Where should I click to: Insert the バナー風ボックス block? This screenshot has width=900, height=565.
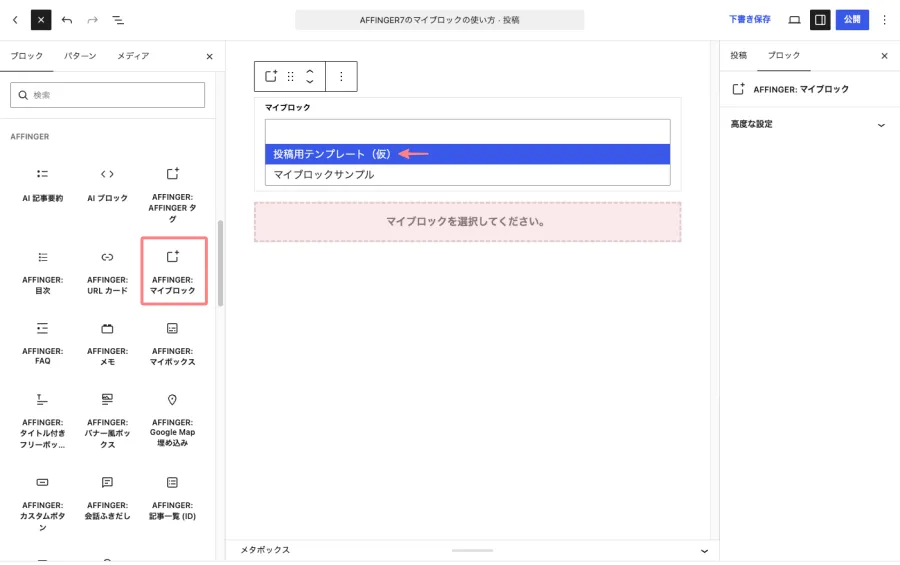pos(107,420)
